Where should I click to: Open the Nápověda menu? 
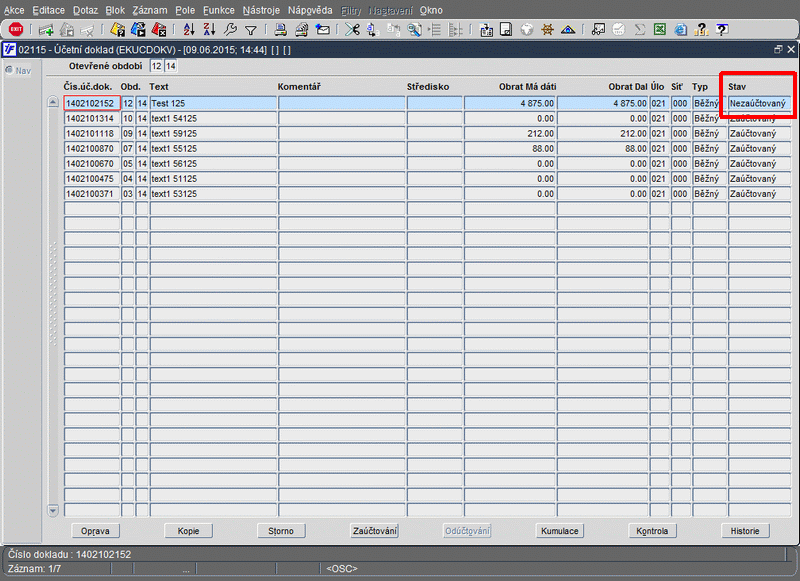pos(310,10)
